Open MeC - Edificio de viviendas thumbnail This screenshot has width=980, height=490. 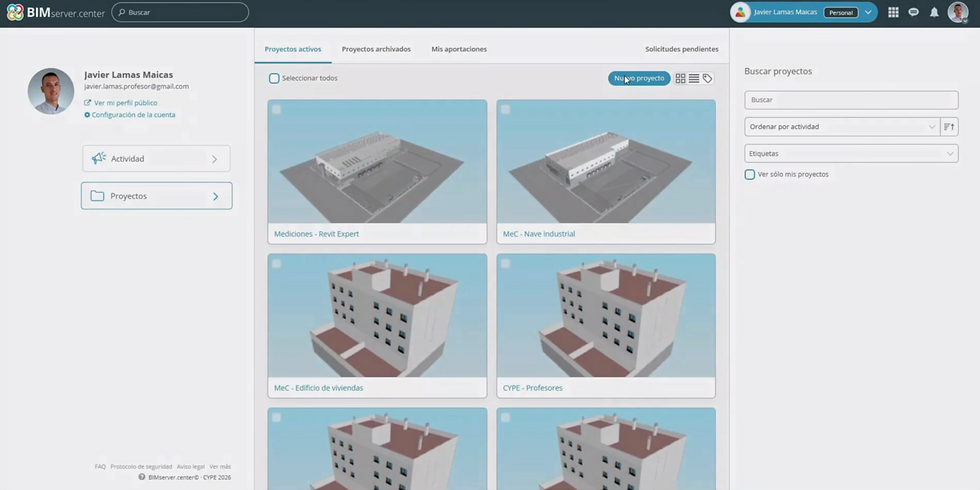tap(378, 316)
